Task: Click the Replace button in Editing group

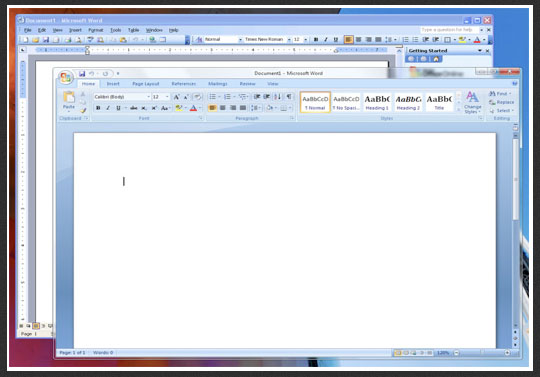Action: (x=501, y=102)
